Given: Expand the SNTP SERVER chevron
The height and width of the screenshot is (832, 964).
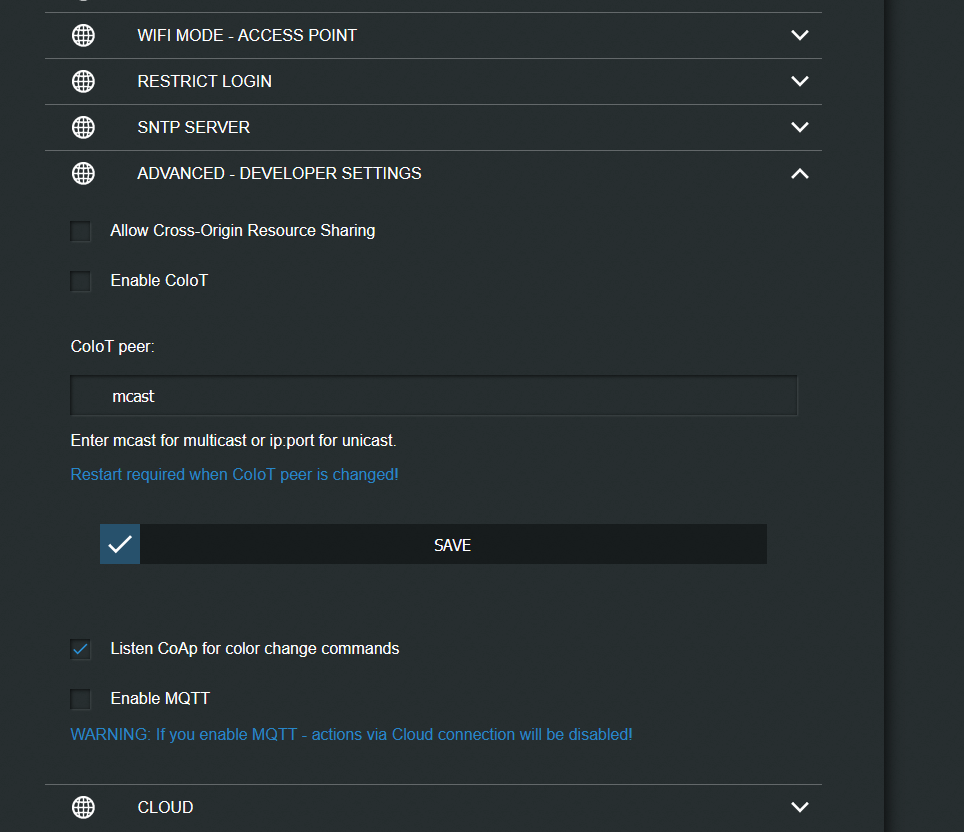Looking at the screenshot, I should tap(799, 127).
